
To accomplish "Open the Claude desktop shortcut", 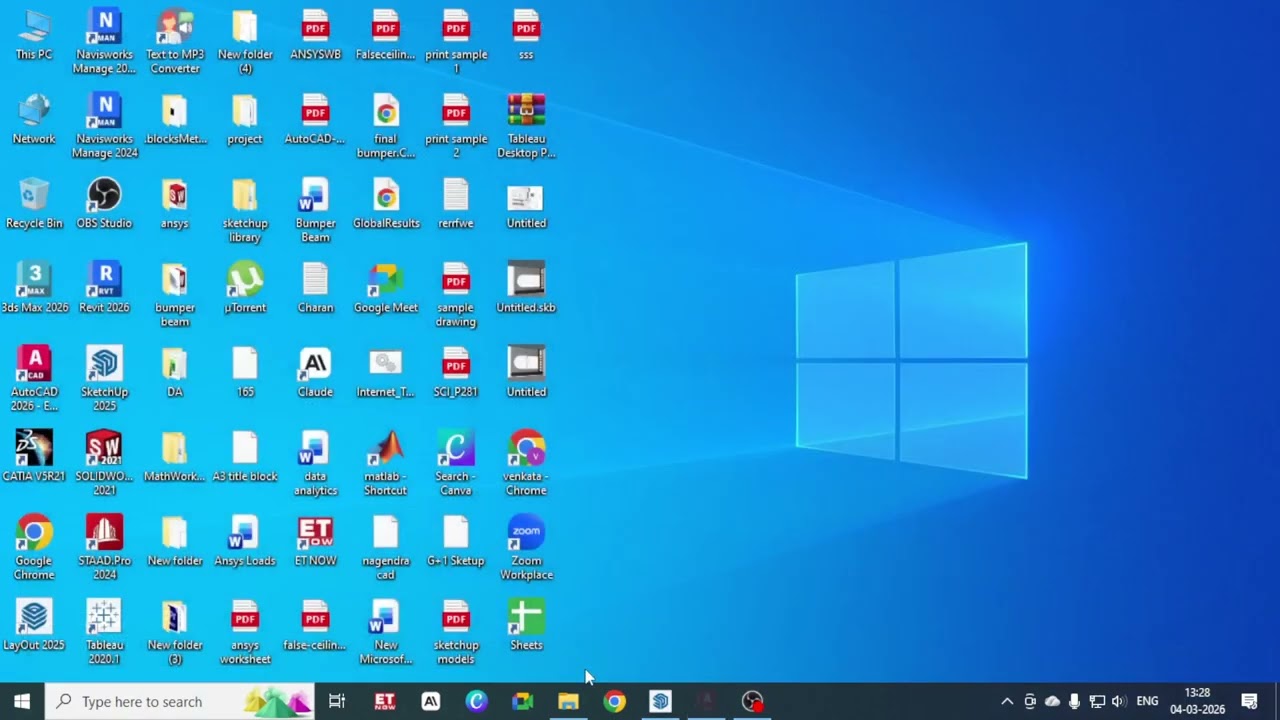I will click(x=315, y=373).
